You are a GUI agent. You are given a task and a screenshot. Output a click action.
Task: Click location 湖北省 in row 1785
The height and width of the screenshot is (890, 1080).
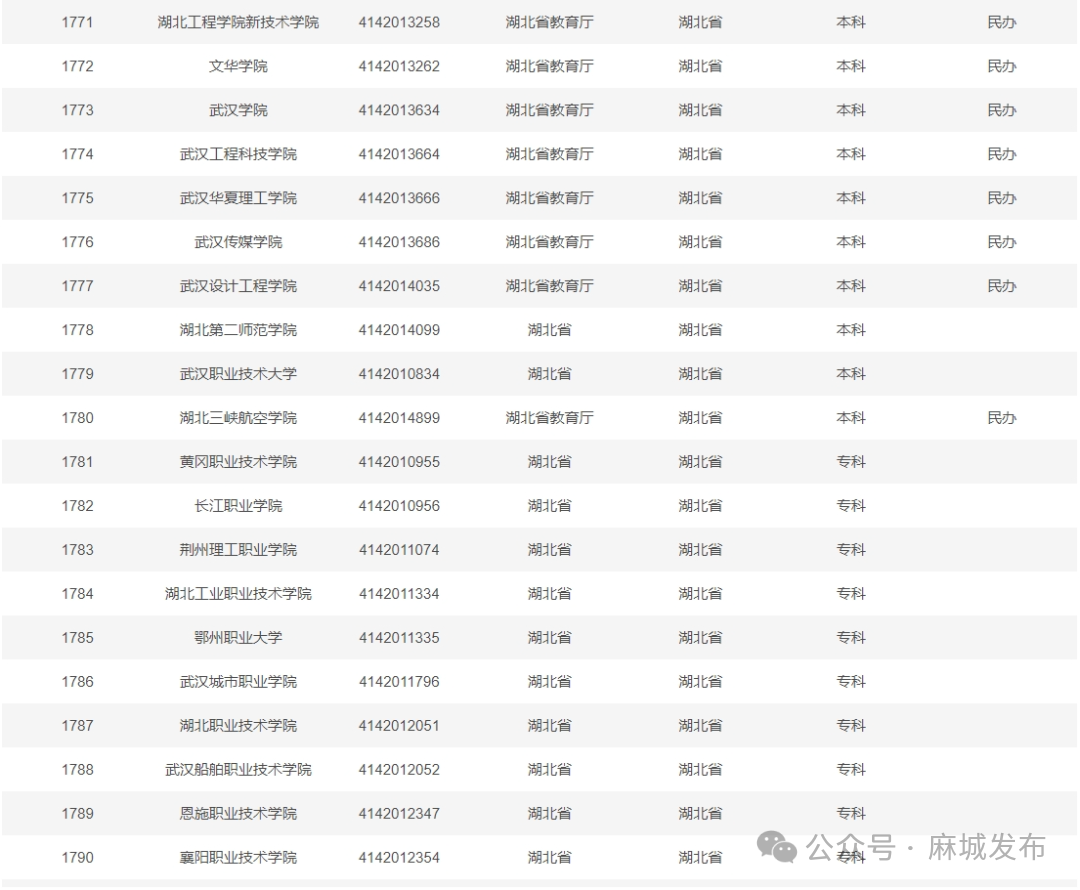pos(700,638)
